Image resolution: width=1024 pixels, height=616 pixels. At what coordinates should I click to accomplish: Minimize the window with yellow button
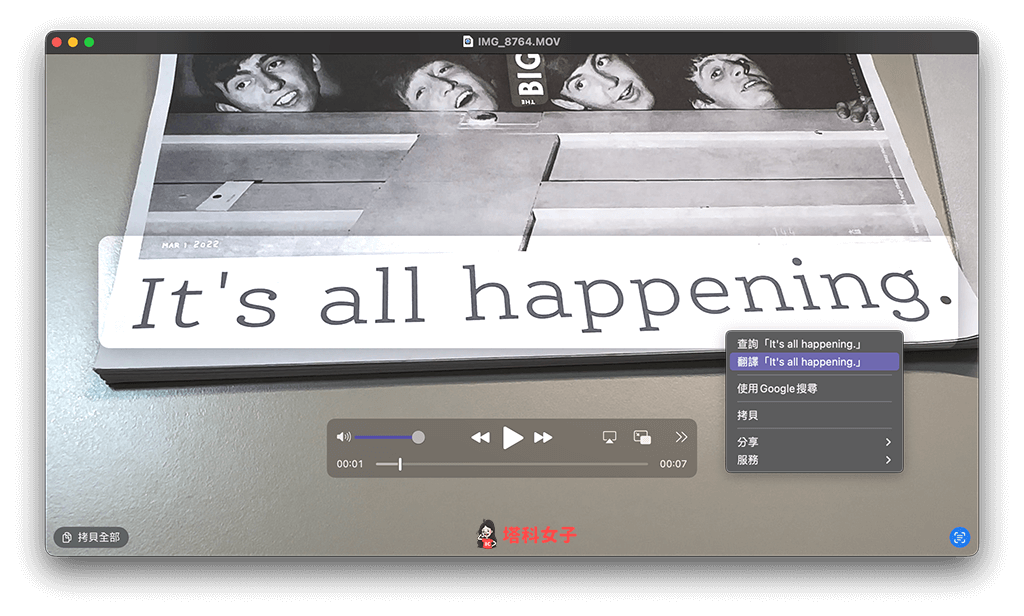[x=73, y=42]
